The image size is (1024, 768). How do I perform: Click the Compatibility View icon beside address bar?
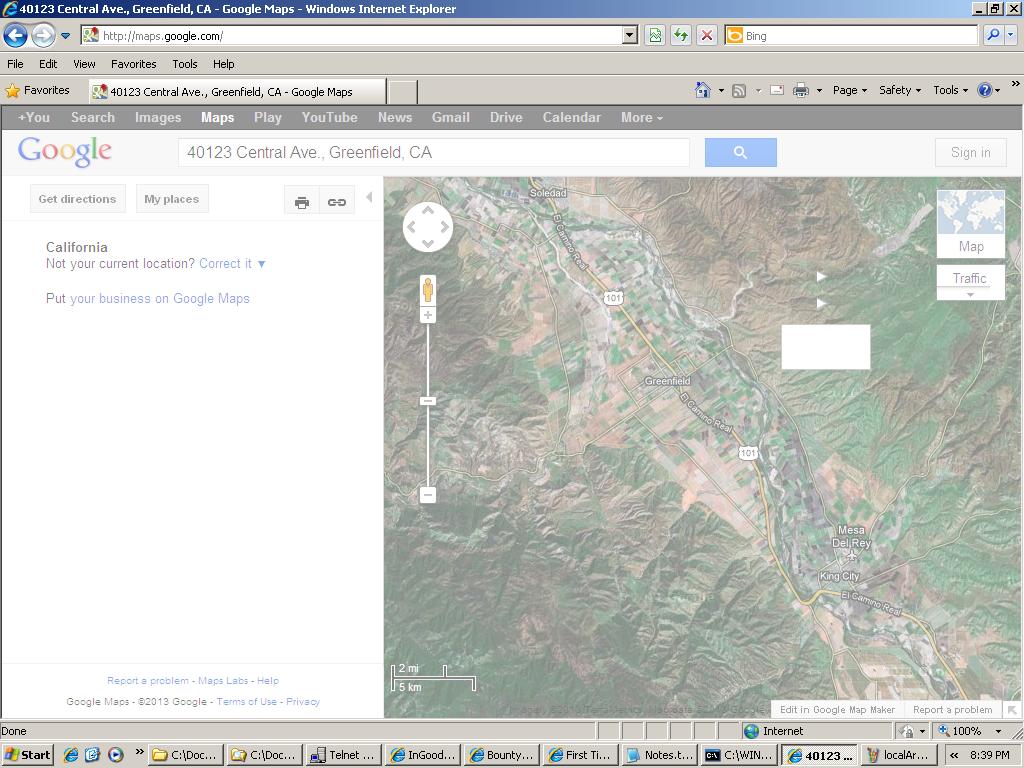pos(655,35)
